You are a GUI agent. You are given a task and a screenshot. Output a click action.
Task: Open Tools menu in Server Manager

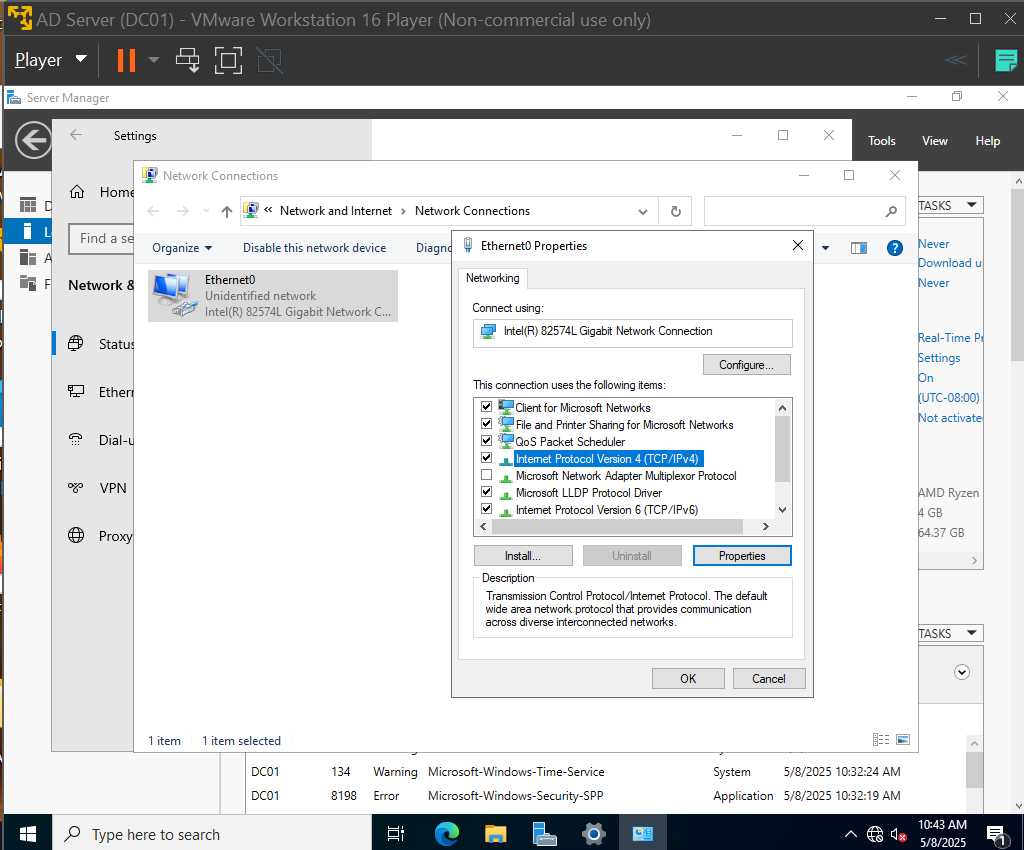click(x=882, y=140)
